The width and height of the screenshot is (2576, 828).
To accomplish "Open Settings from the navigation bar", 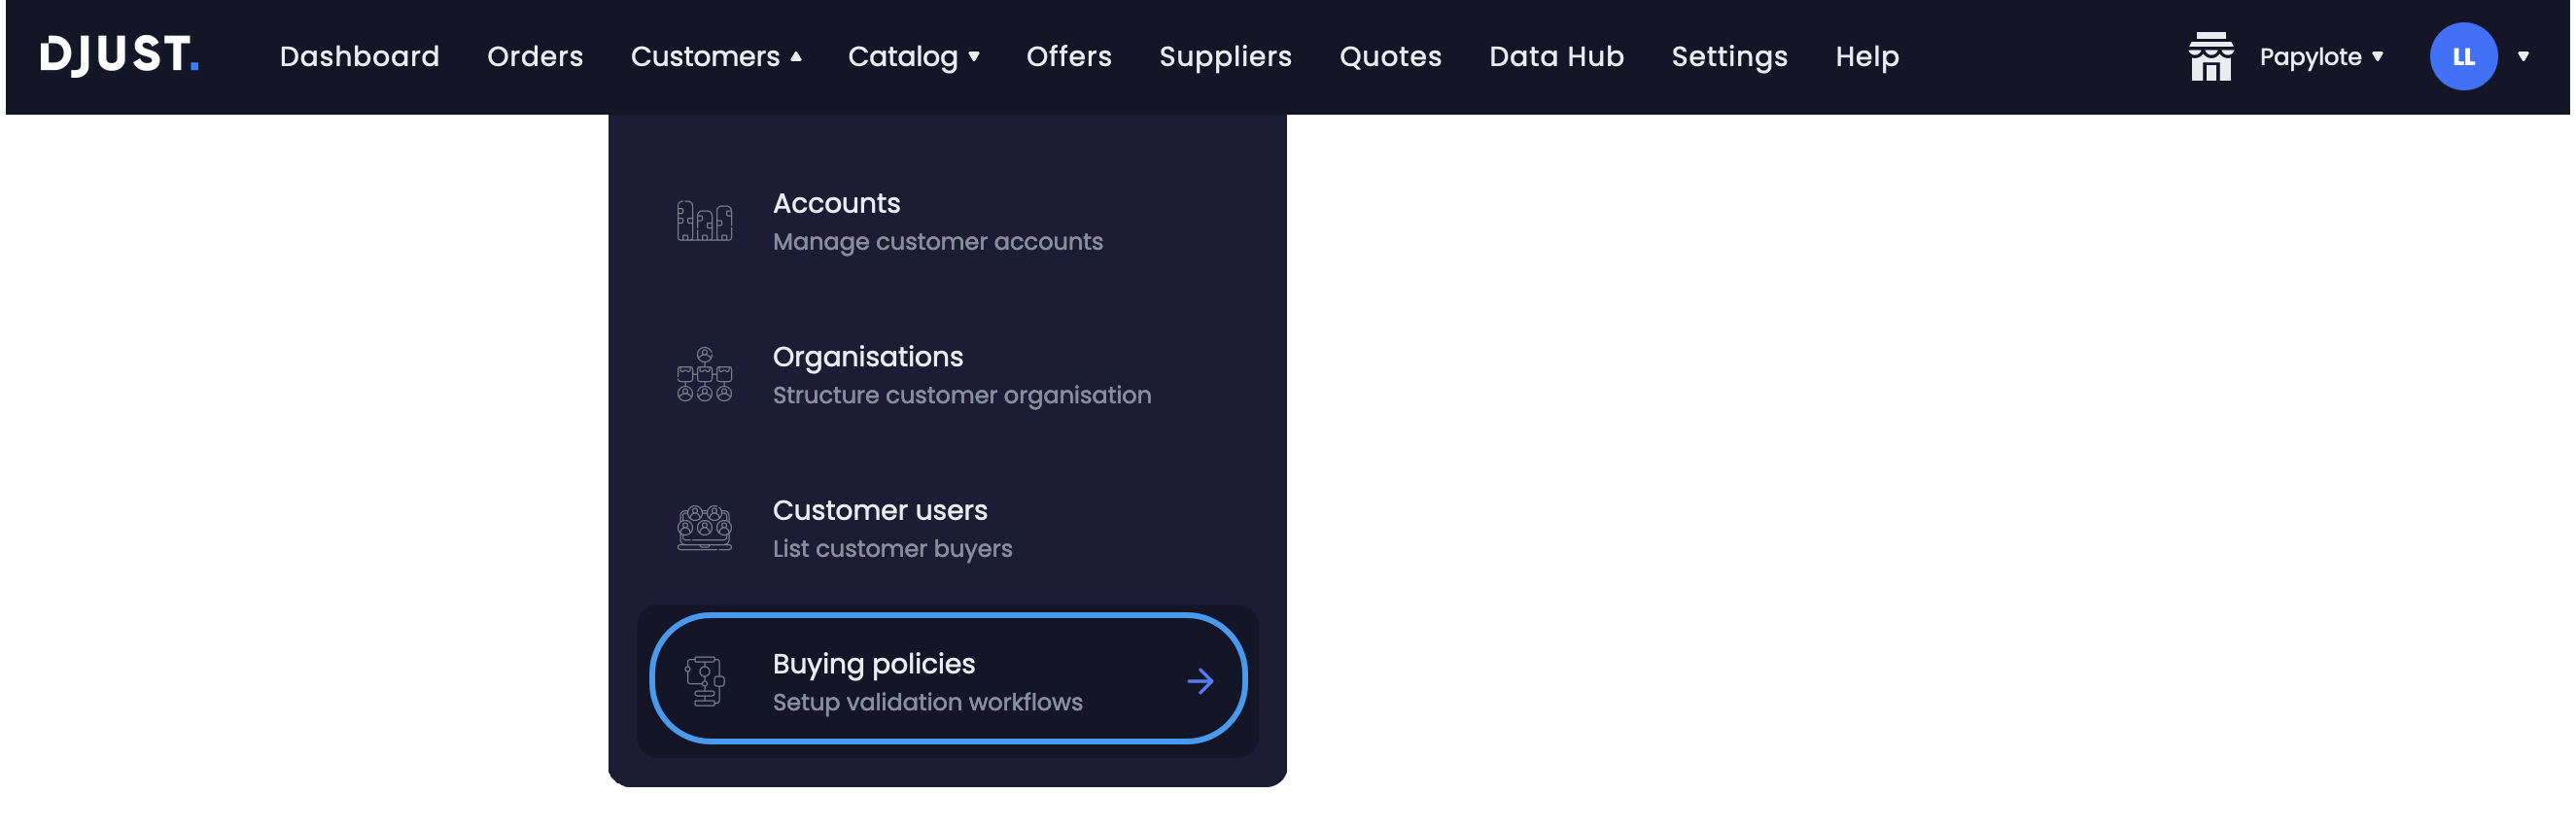I will pos(1730,56).
